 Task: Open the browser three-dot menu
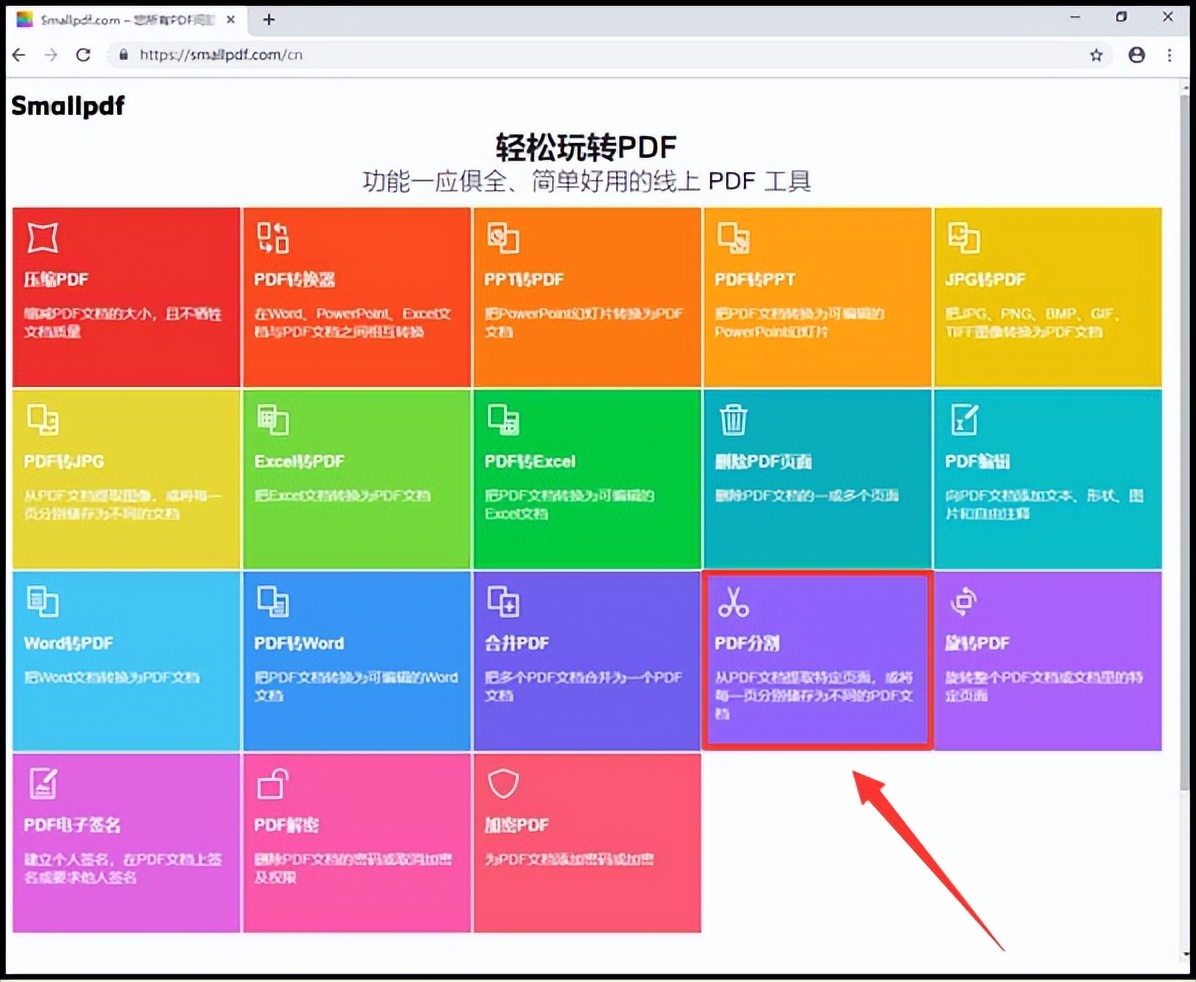(1168, 55)
